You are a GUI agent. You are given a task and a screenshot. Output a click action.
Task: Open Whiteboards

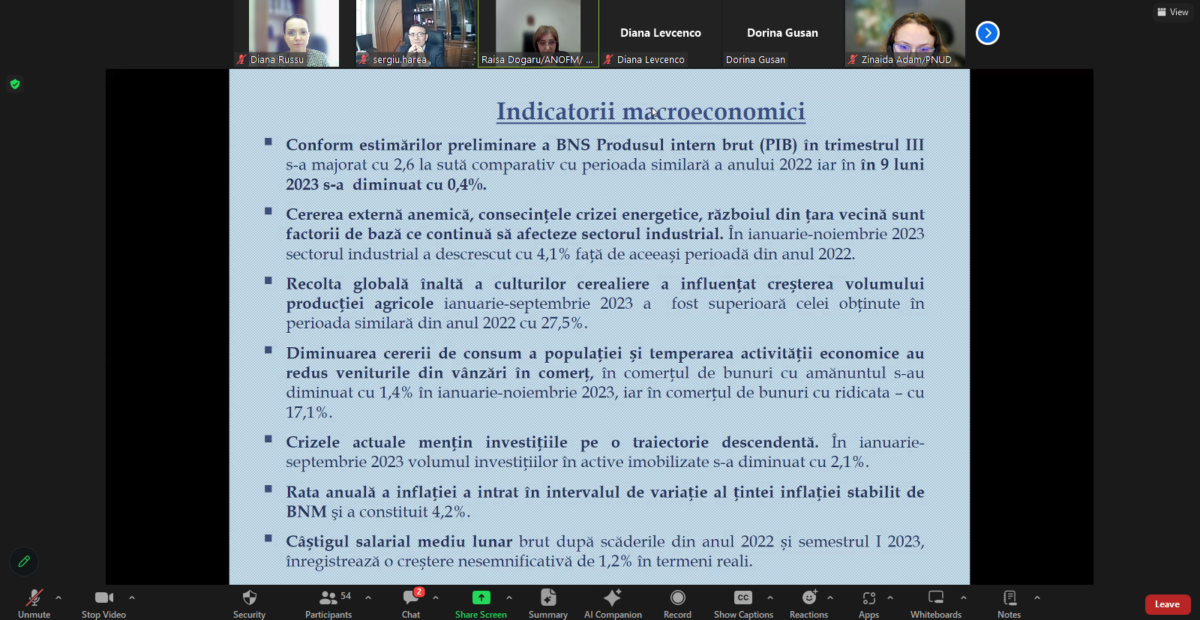point(936,603)
